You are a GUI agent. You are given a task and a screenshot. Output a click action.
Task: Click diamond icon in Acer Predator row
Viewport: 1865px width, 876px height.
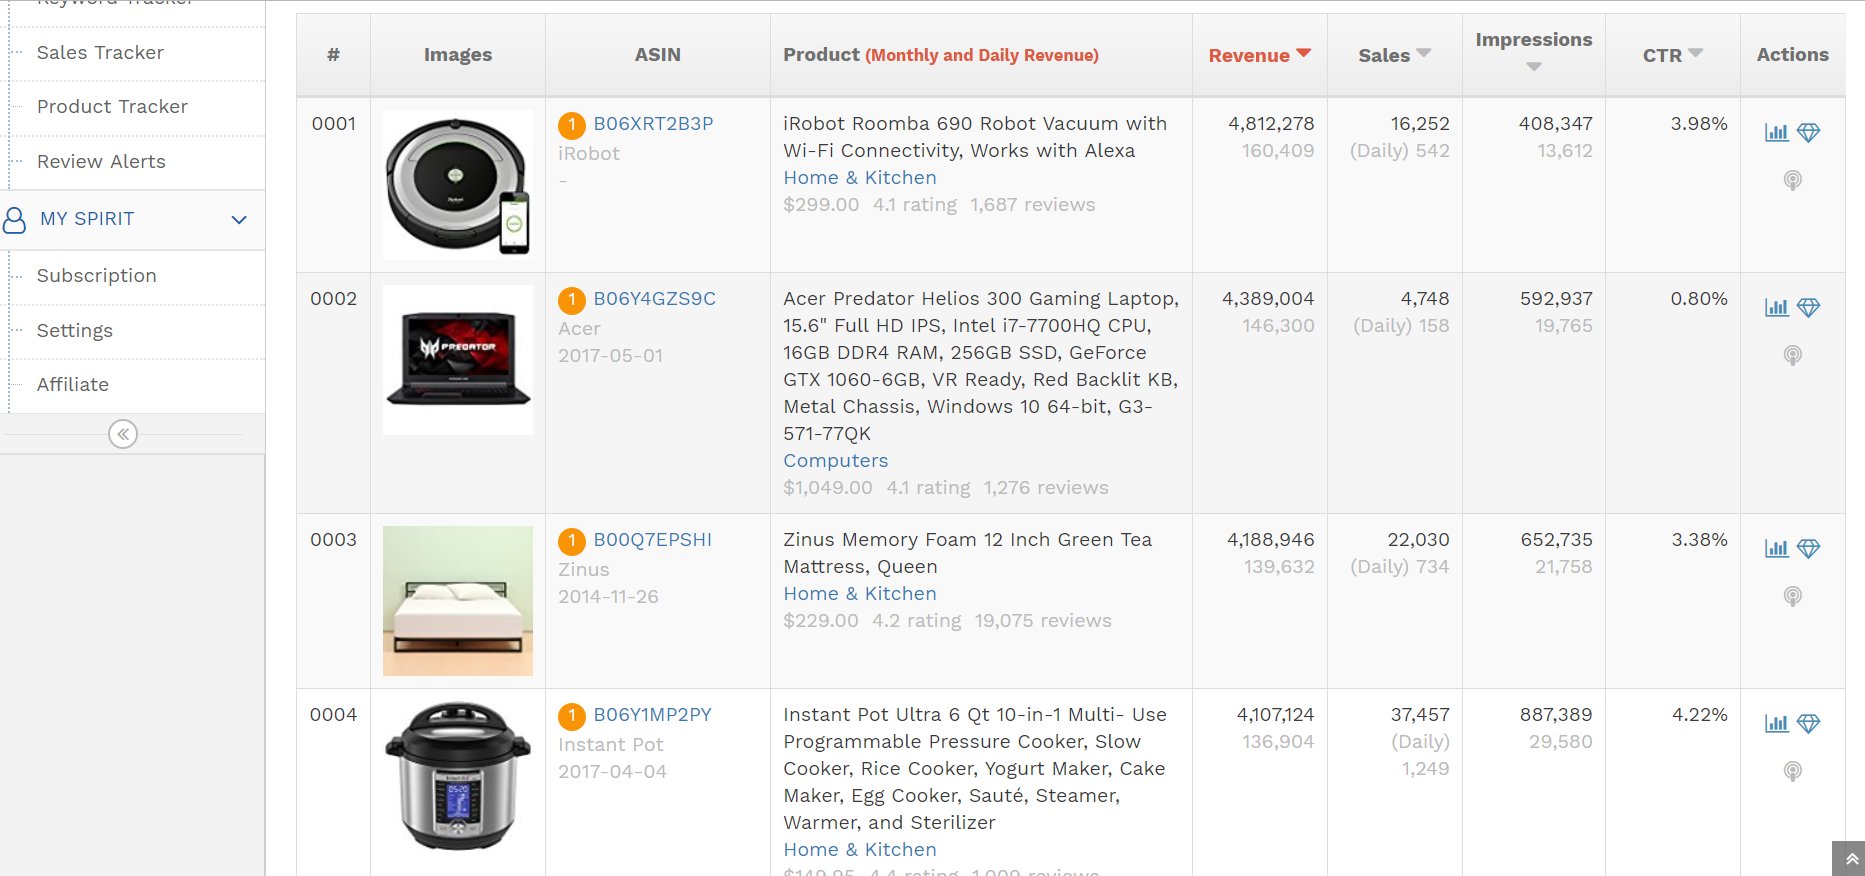(1808, 307)
